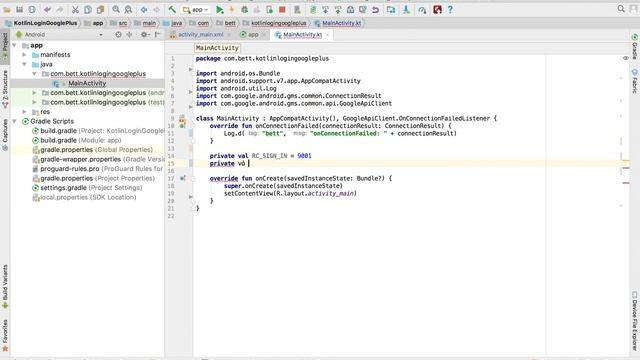The width and height of the screenshot is (640, 360).
Task: Click override gutter icon beside onCreate
Action: (183, 178)
